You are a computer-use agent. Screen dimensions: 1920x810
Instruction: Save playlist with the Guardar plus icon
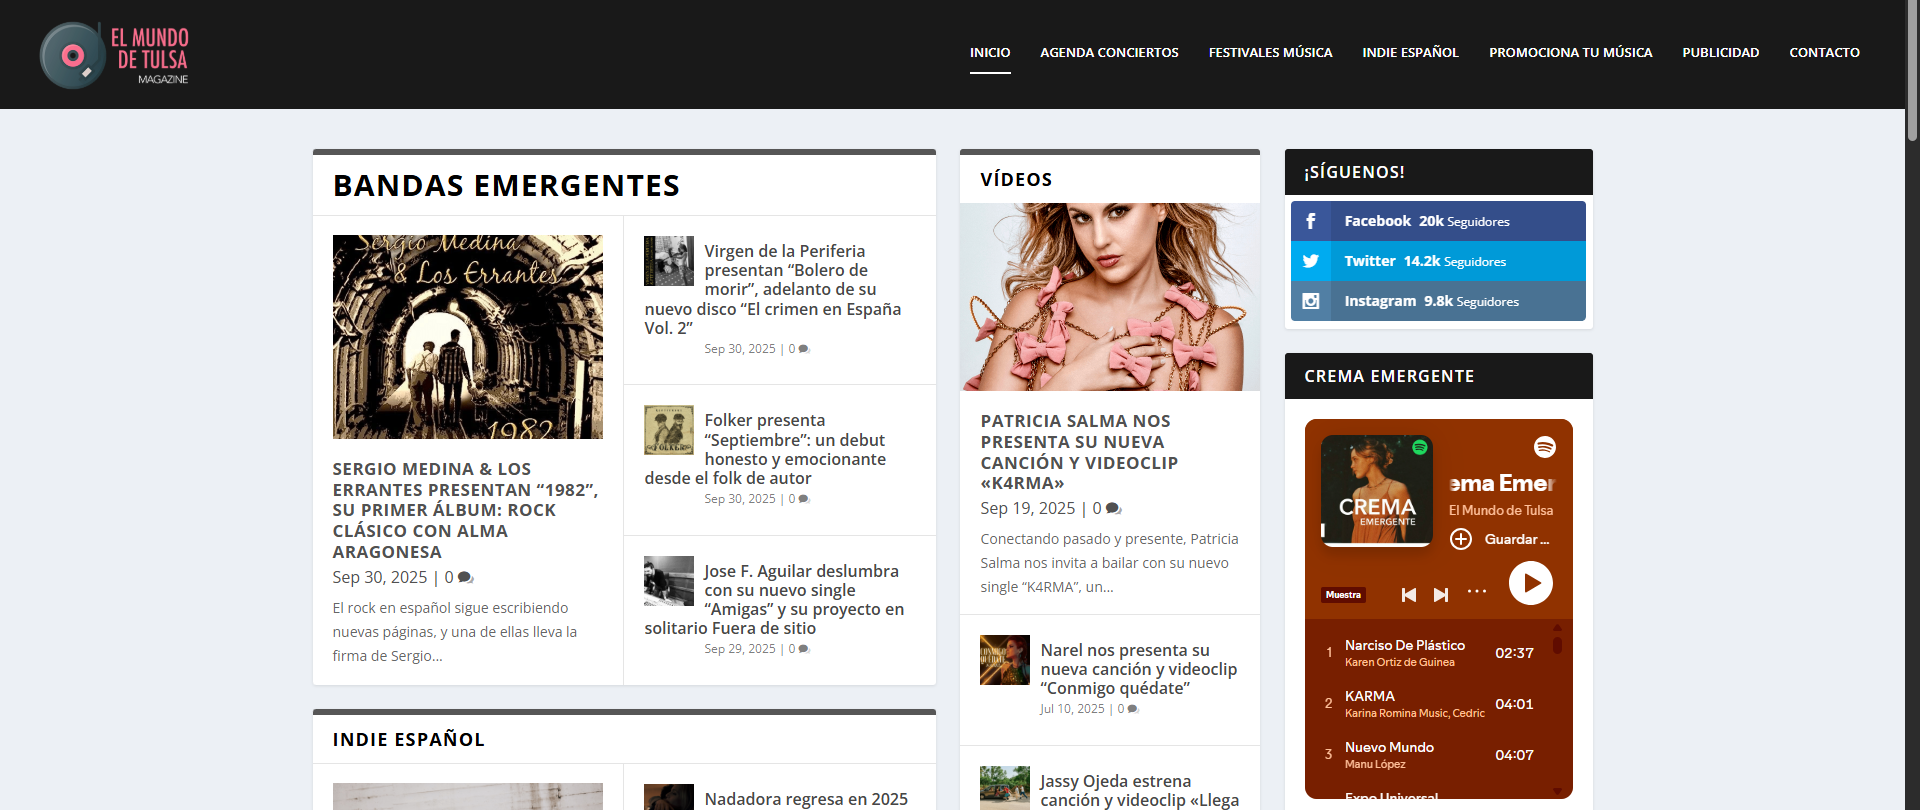pyautogui.click(x=1461, y=539)
